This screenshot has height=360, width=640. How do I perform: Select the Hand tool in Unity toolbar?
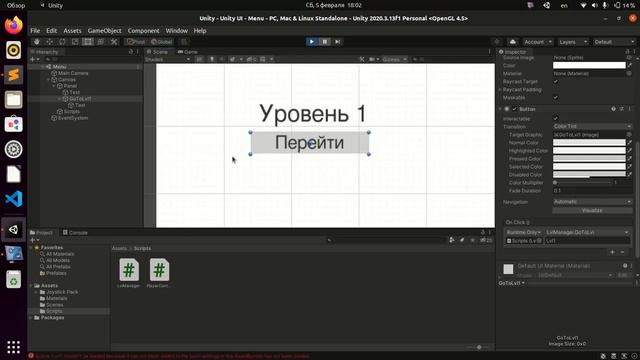click(x=37, y=42)
